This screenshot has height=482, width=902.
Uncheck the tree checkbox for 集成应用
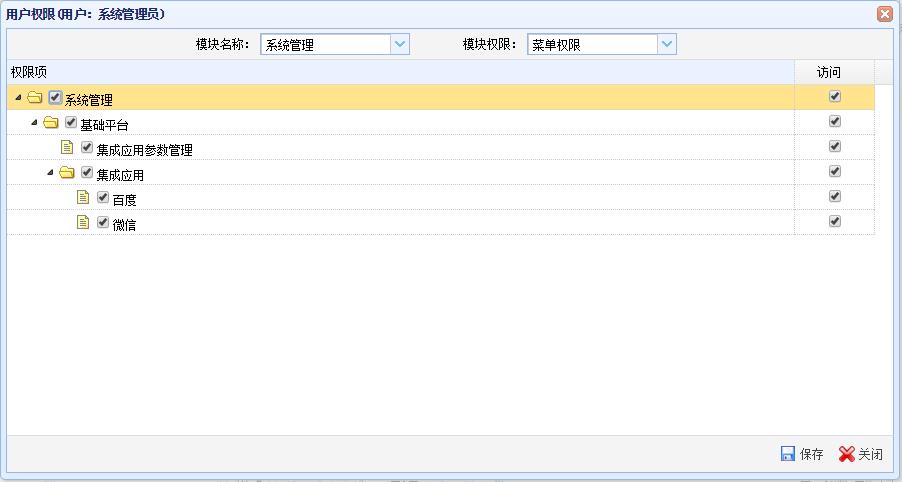click(x=87, y=172)
